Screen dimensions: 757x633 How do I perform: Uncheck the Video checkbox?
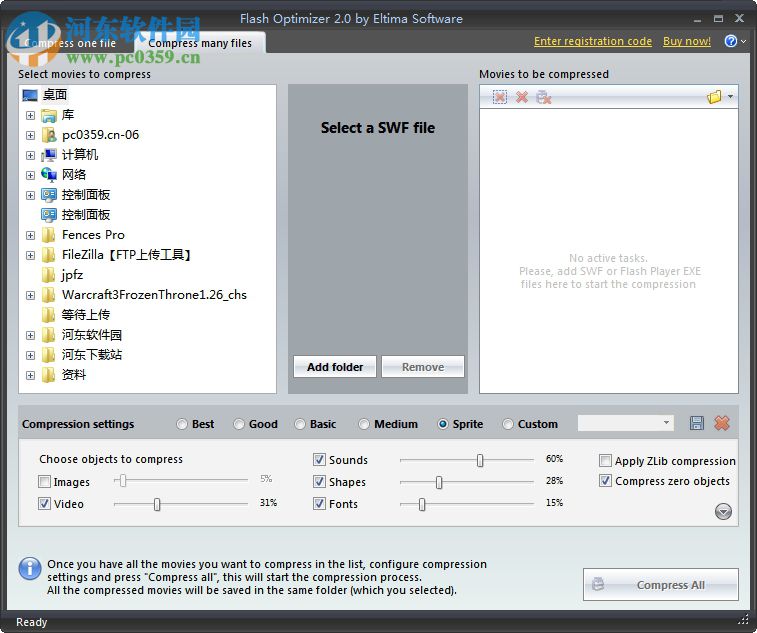[44, 504]
